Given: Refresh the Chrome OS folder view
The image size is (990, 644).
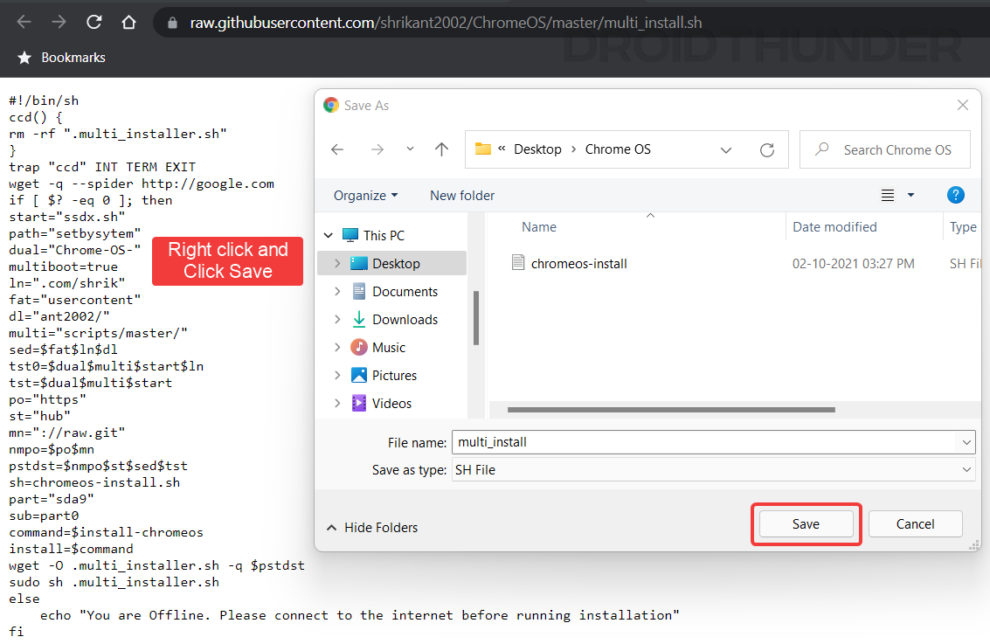Looking at the screenshot, I should 767,148.
